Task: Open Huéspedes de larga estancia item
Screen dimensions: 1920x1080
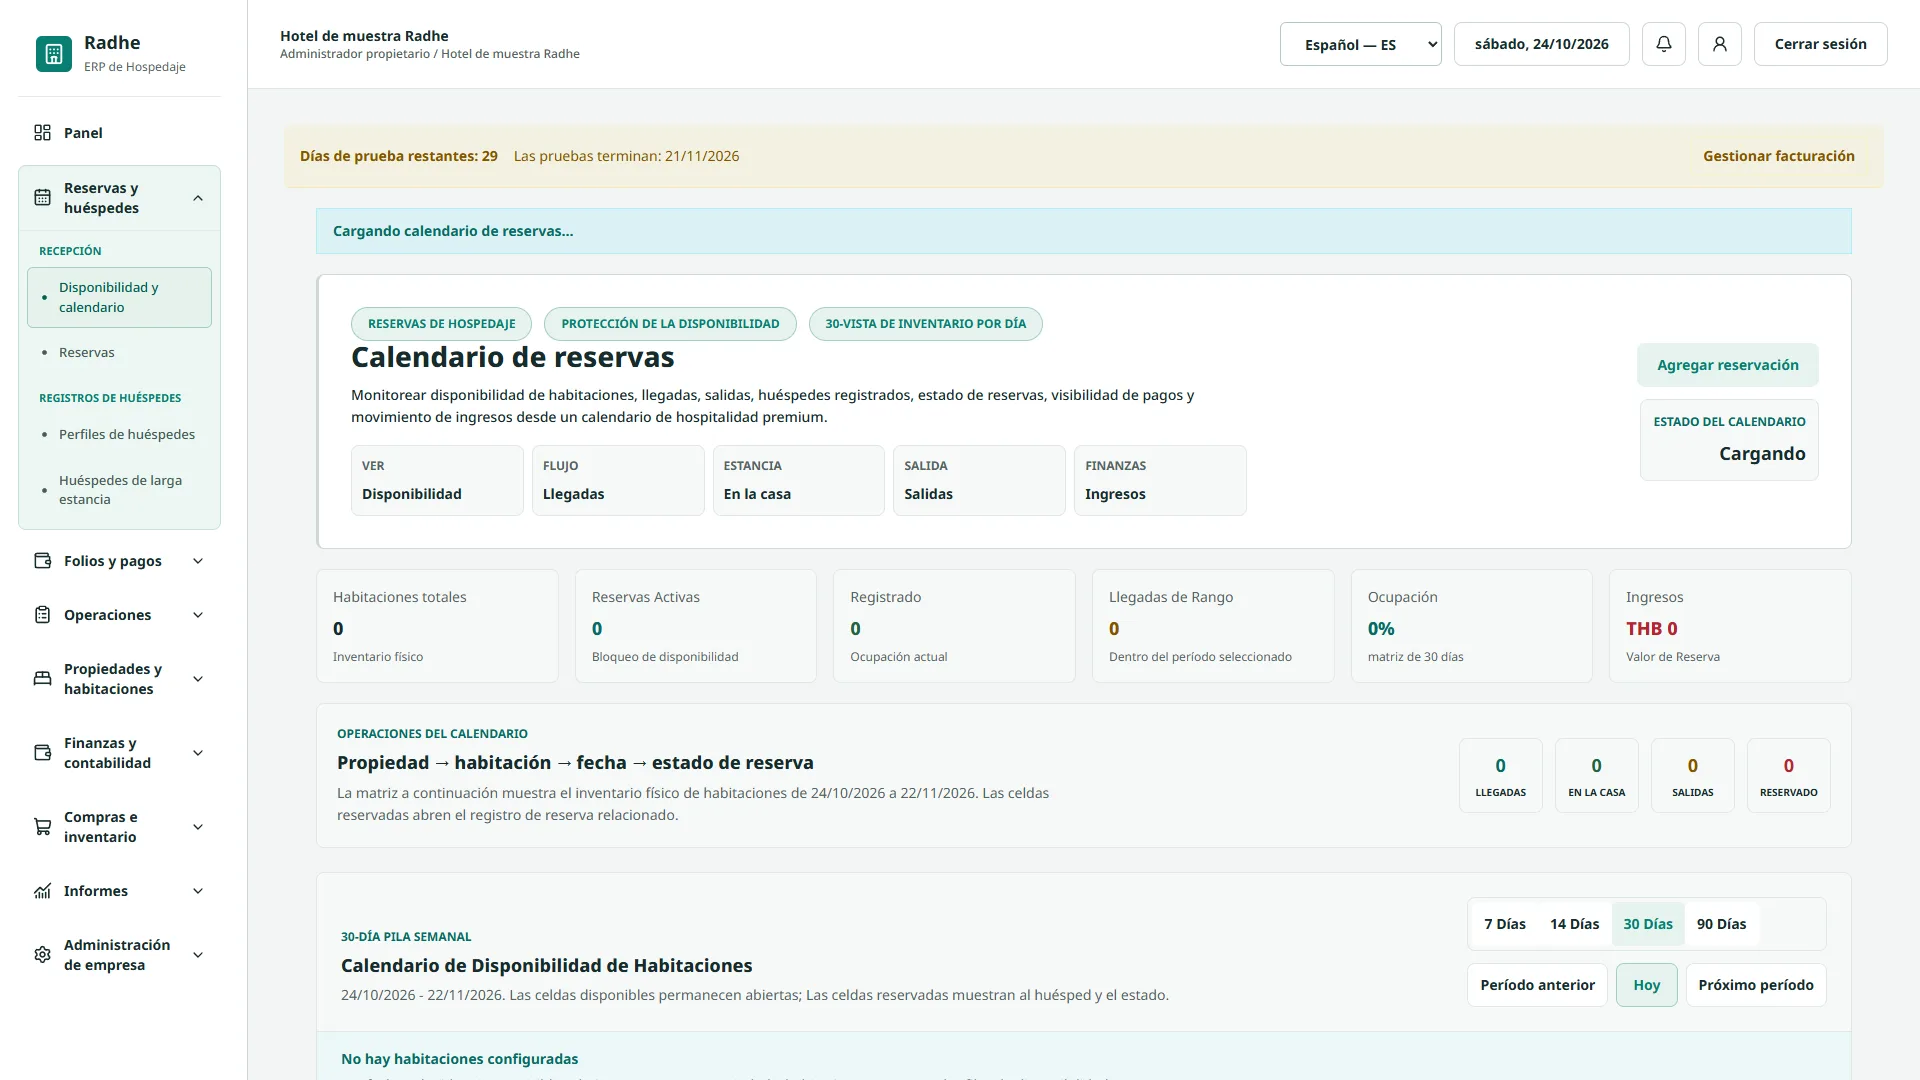Action: [120, 490]
